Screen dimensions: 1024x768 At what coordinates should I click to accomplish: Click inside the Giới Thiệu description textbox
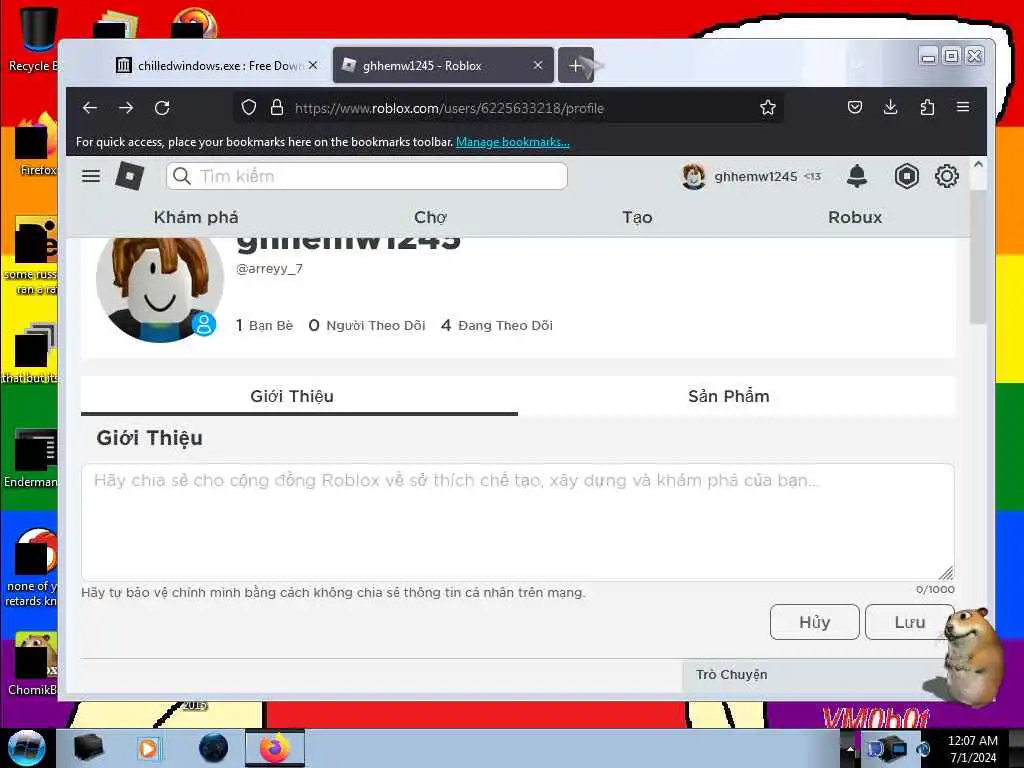point(518,522)
